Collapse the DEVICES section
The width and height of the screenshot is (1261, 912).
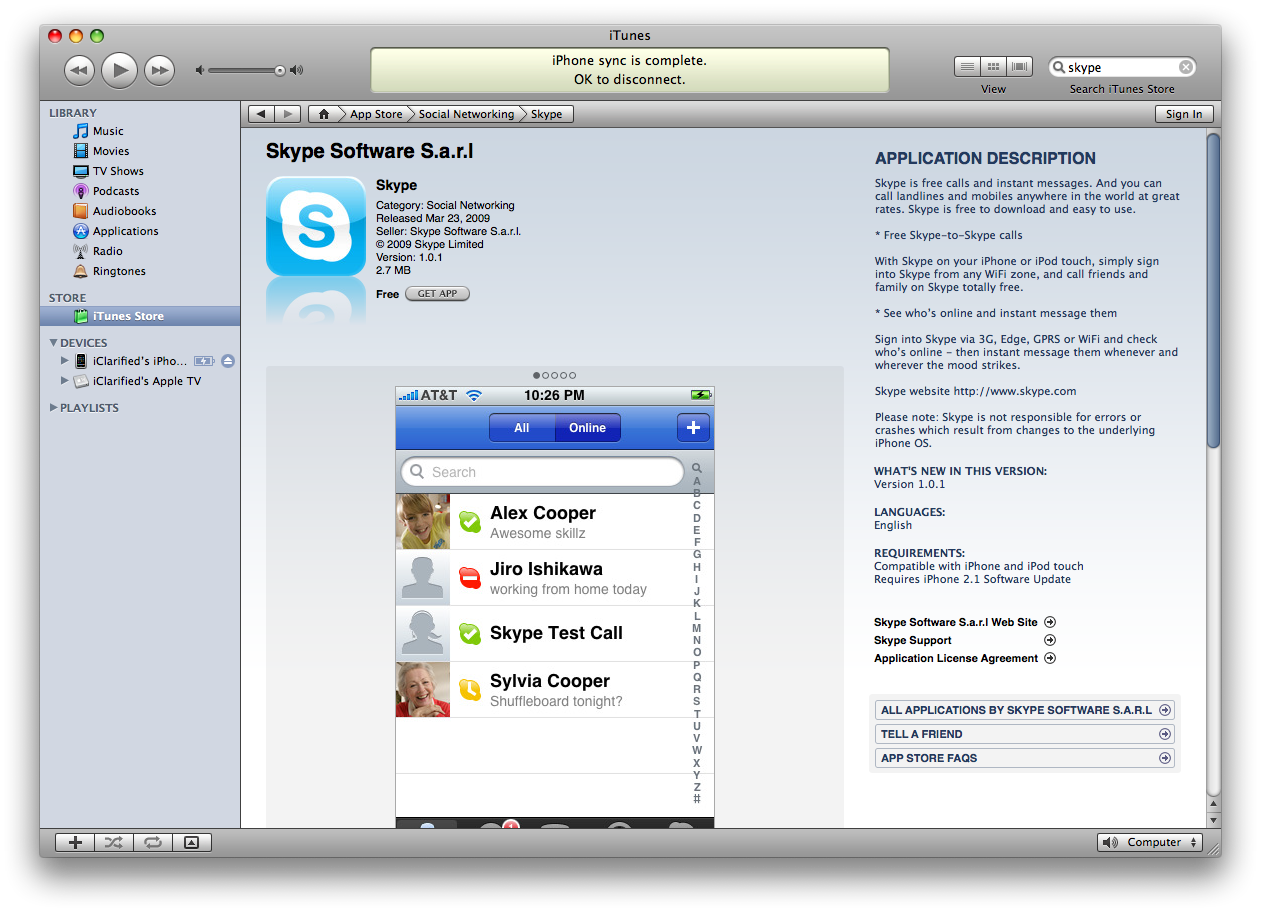pyautogui.click(x=54, y=343)
